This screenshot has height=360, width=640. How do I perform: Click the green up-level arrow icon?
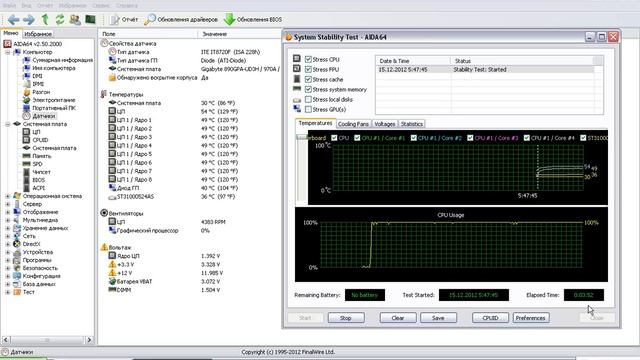coord(45,19)
